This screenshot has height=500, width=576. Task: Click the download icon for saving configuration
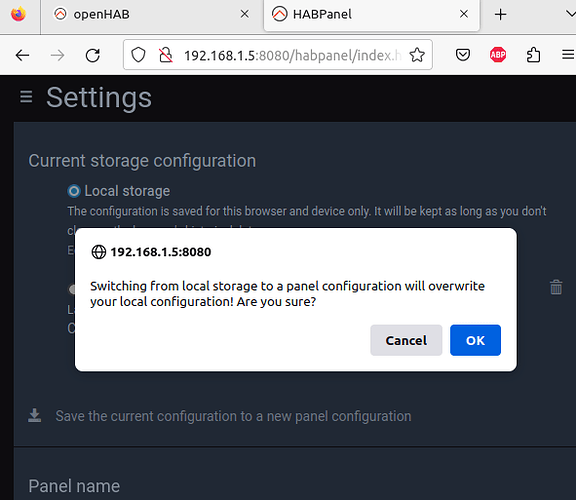(35, 416)
